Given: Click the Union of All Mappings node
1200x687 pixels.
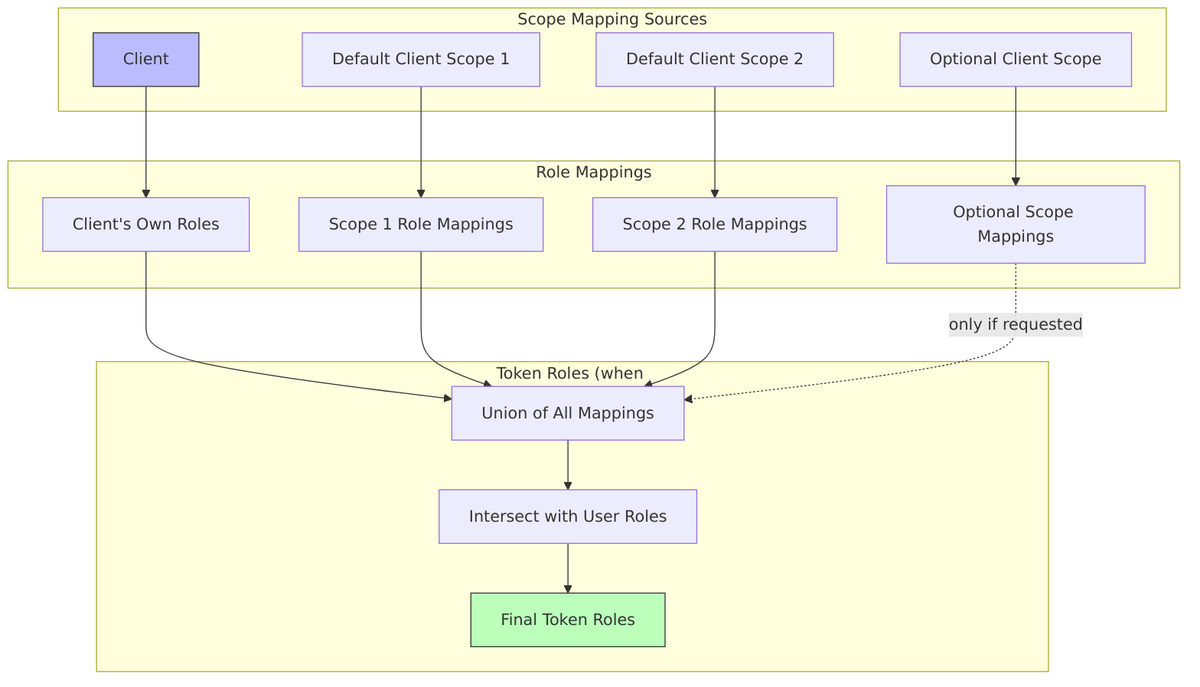Looking at the screenshot, I should tap(567, 413).
